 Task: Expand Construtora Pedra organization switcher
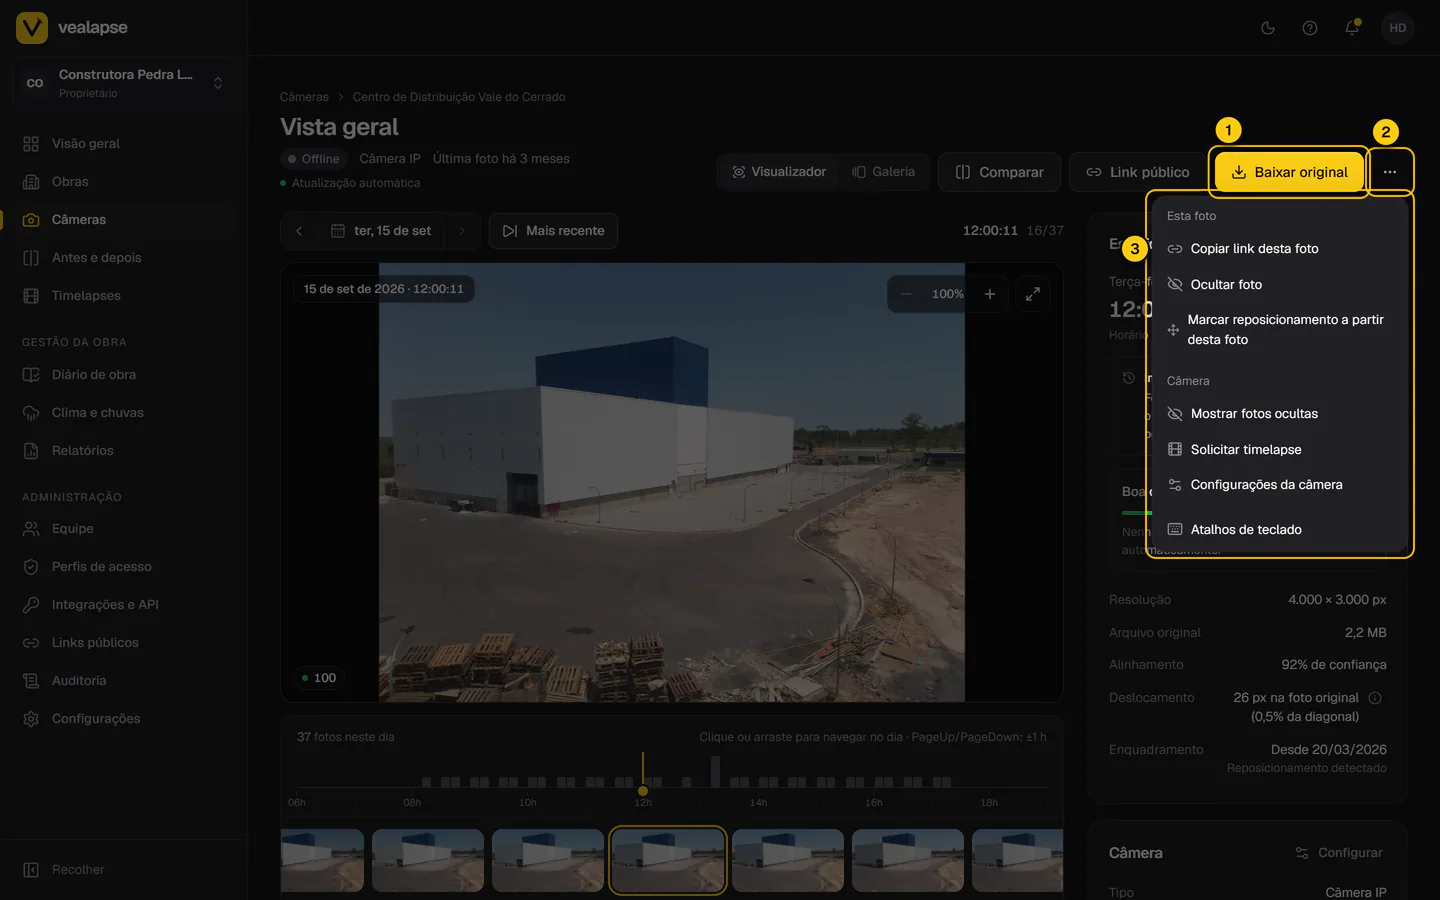click(x=124, y=83)
